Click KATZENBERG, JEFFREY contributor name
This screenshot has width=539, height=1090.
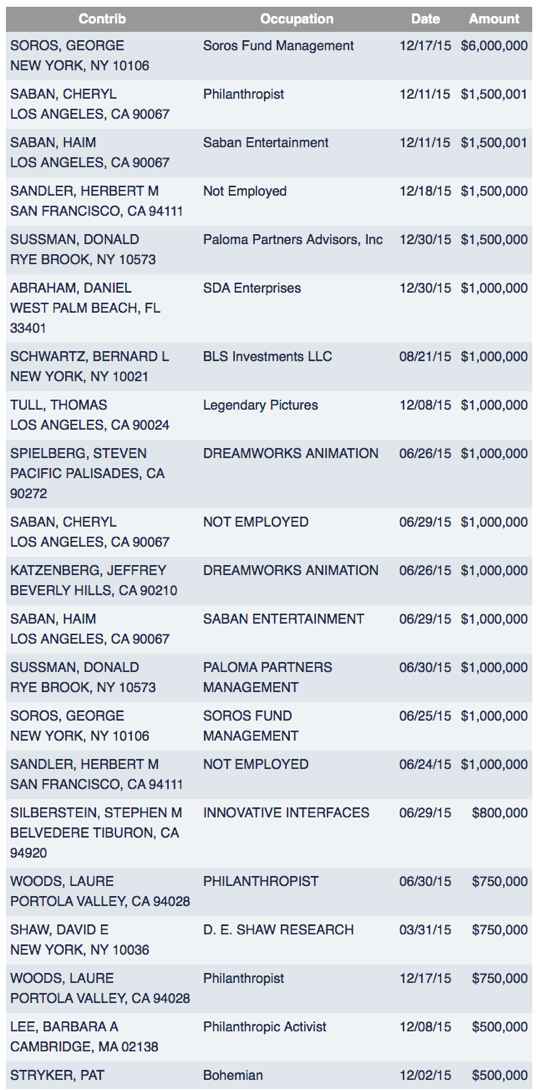tap(88, 571)
